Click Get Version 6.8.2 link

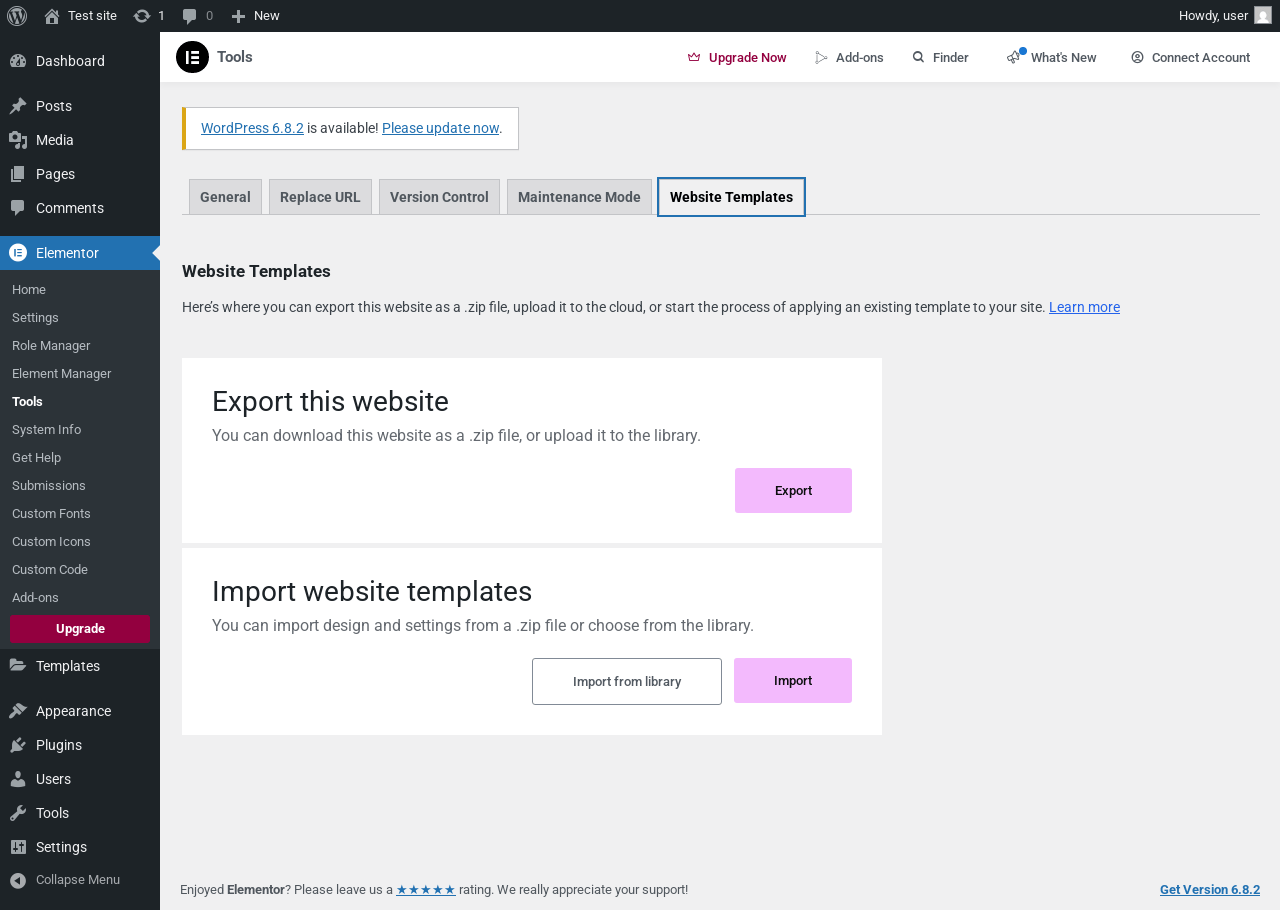point(1210,890)
